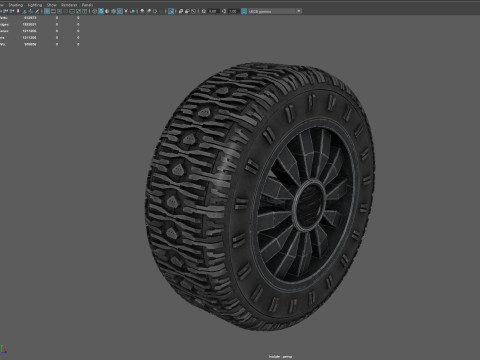Toggle X-Ray Active Components
Image resolution: width=480 pixels, height=360 pixels.
point(187,11)
